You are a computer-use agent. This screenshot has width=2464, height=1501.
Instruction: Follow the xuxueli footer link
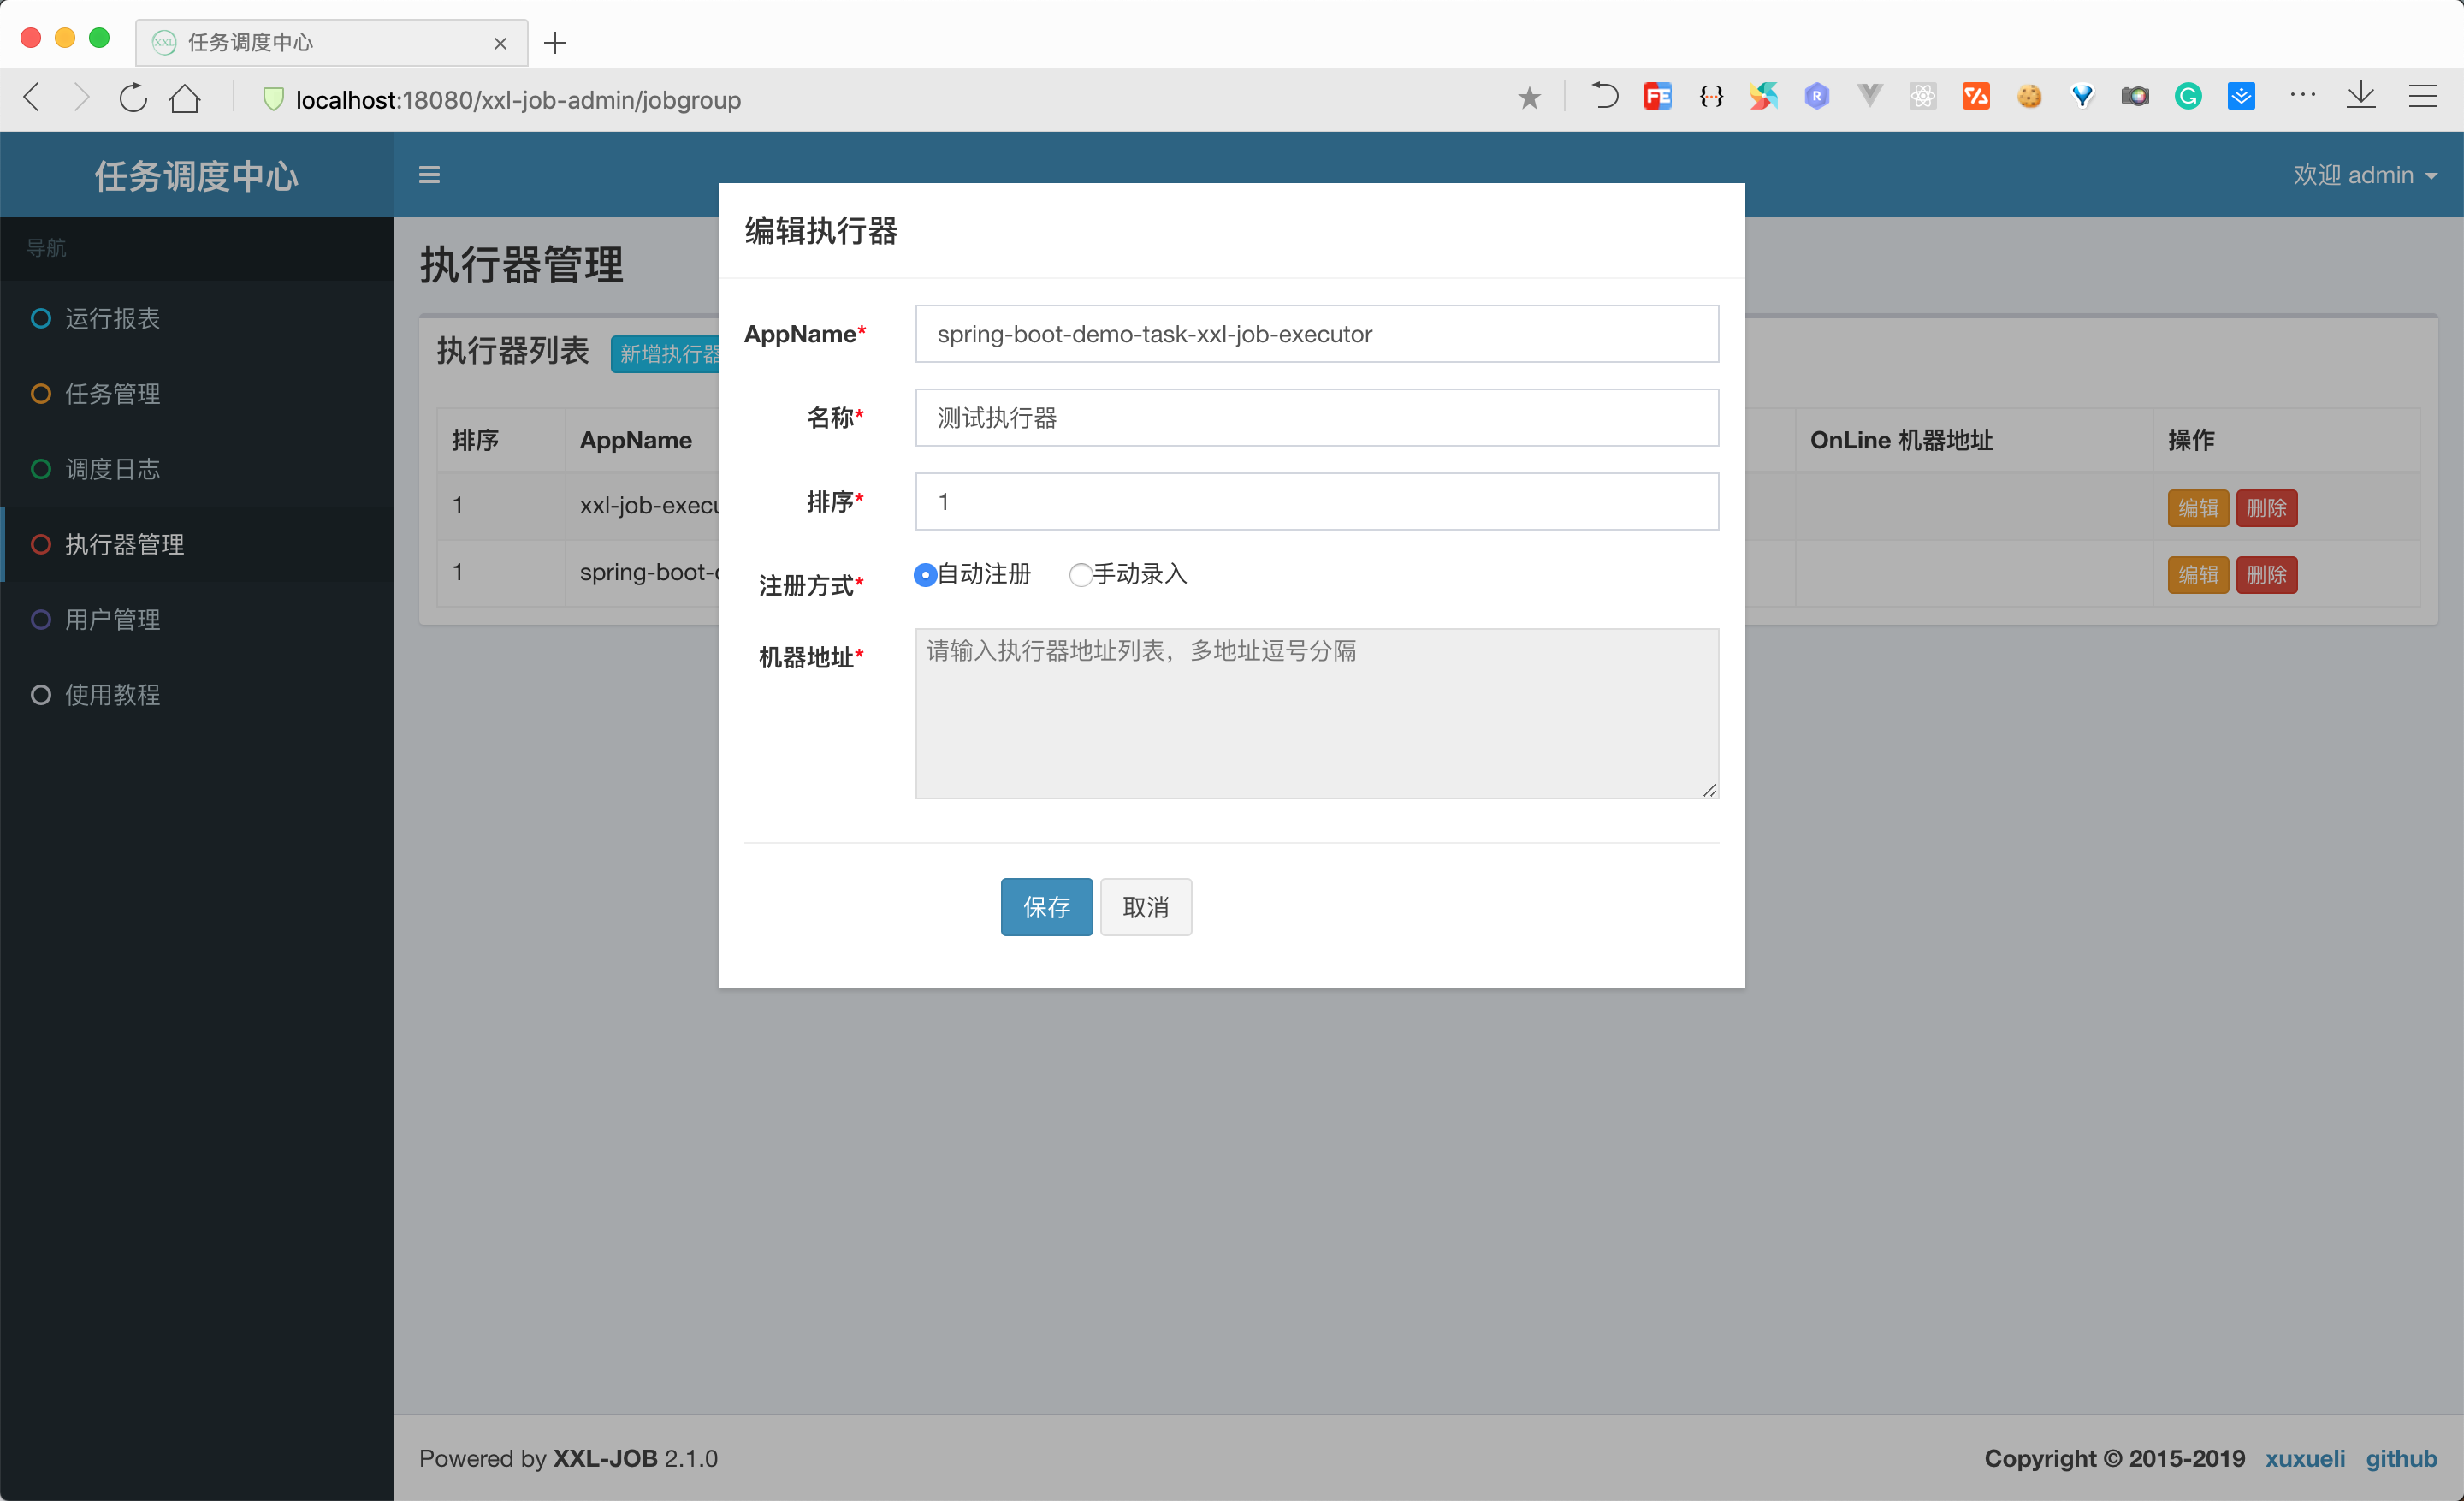tap(2304, 1458)
